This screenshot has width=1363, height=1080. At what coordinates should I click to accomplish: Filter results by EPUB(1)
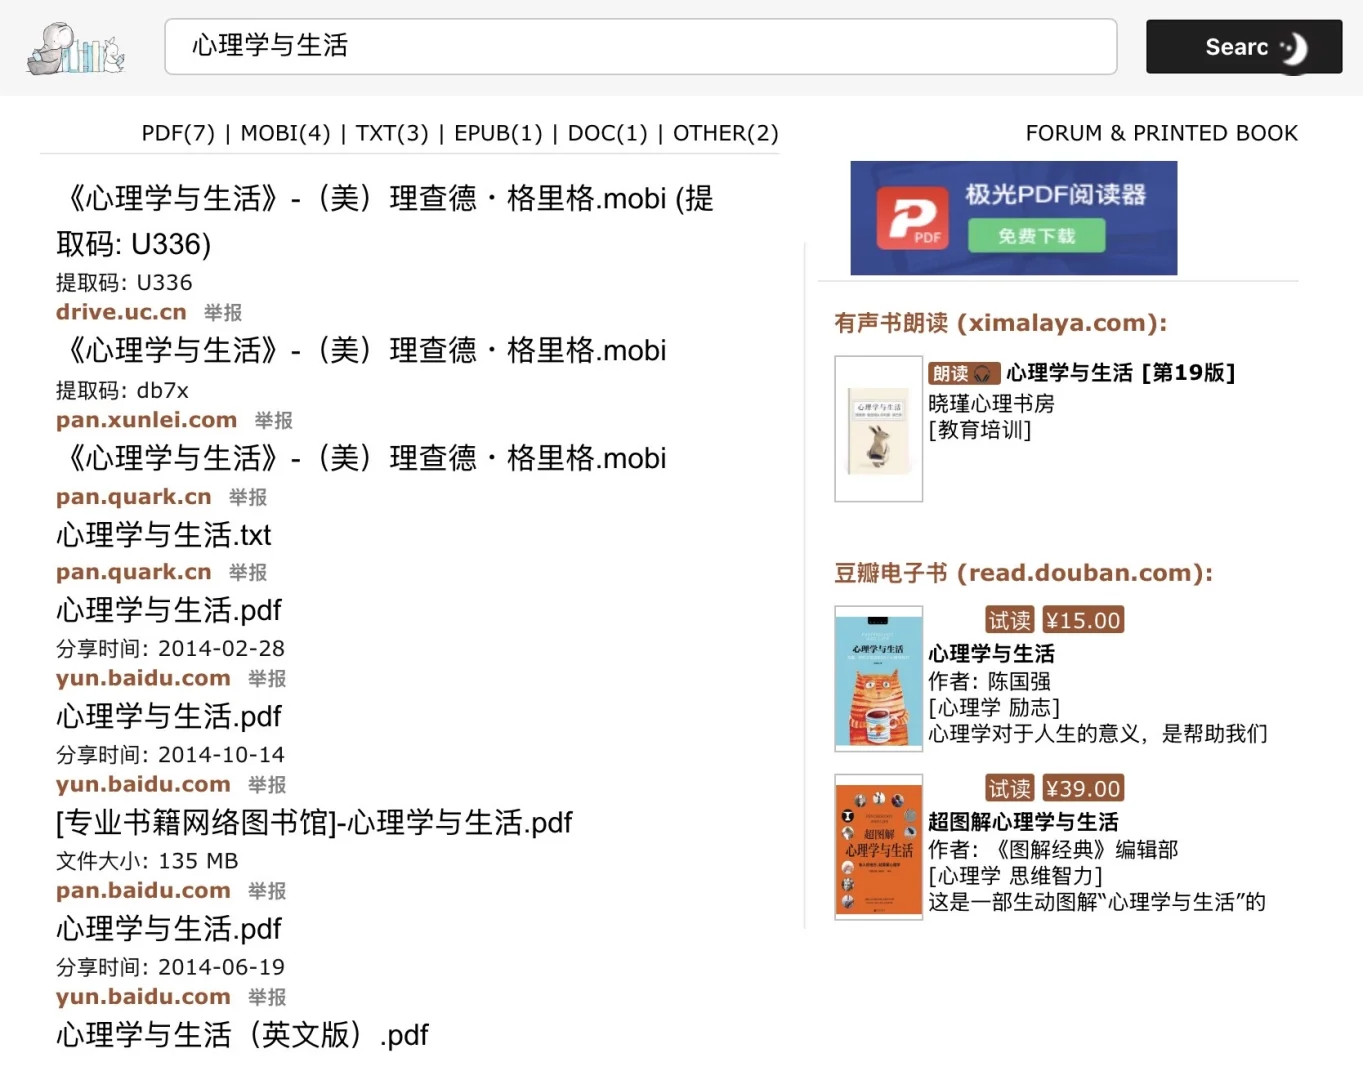click(x=498, y=133)
